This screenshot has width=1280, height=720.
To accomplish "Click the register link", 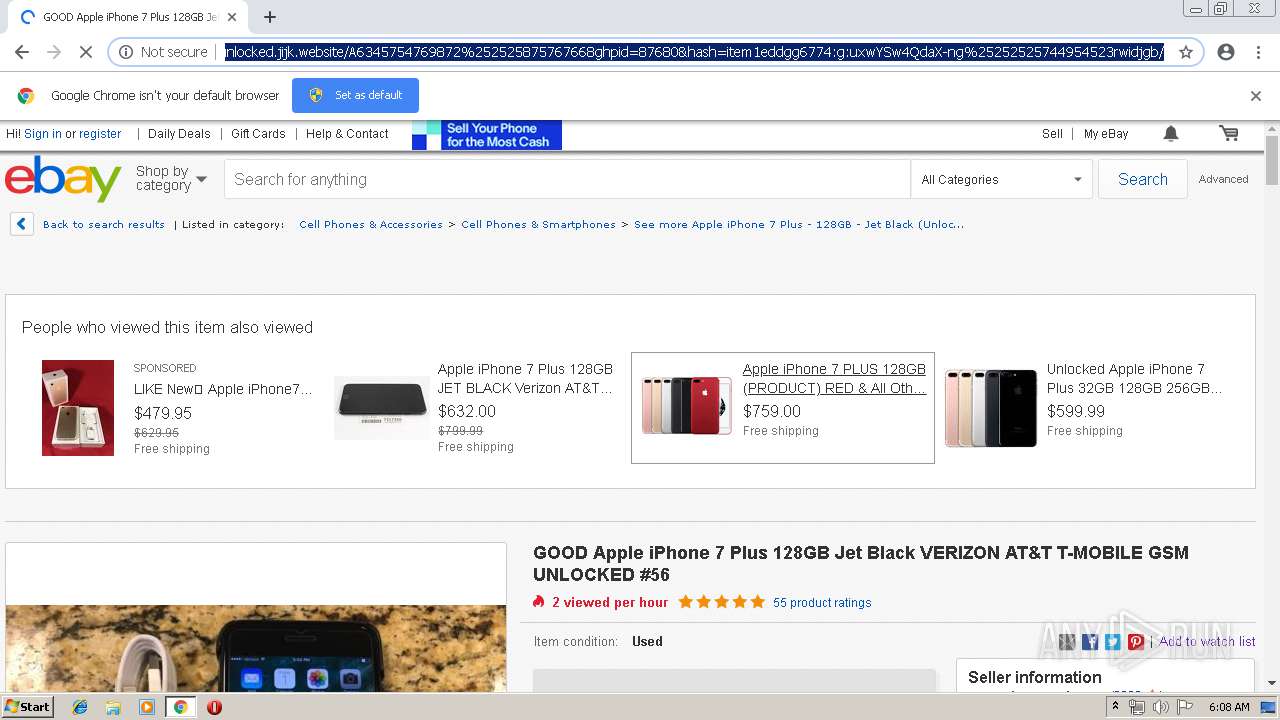I will pyautogui.click(x=100, y=133).
